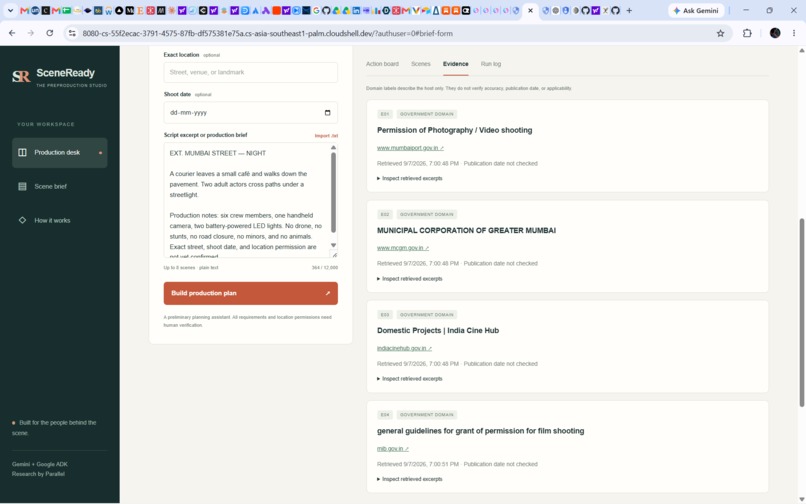806x504 pixels.
Task: Open the tab search dropdown
Action: point(10,10)
